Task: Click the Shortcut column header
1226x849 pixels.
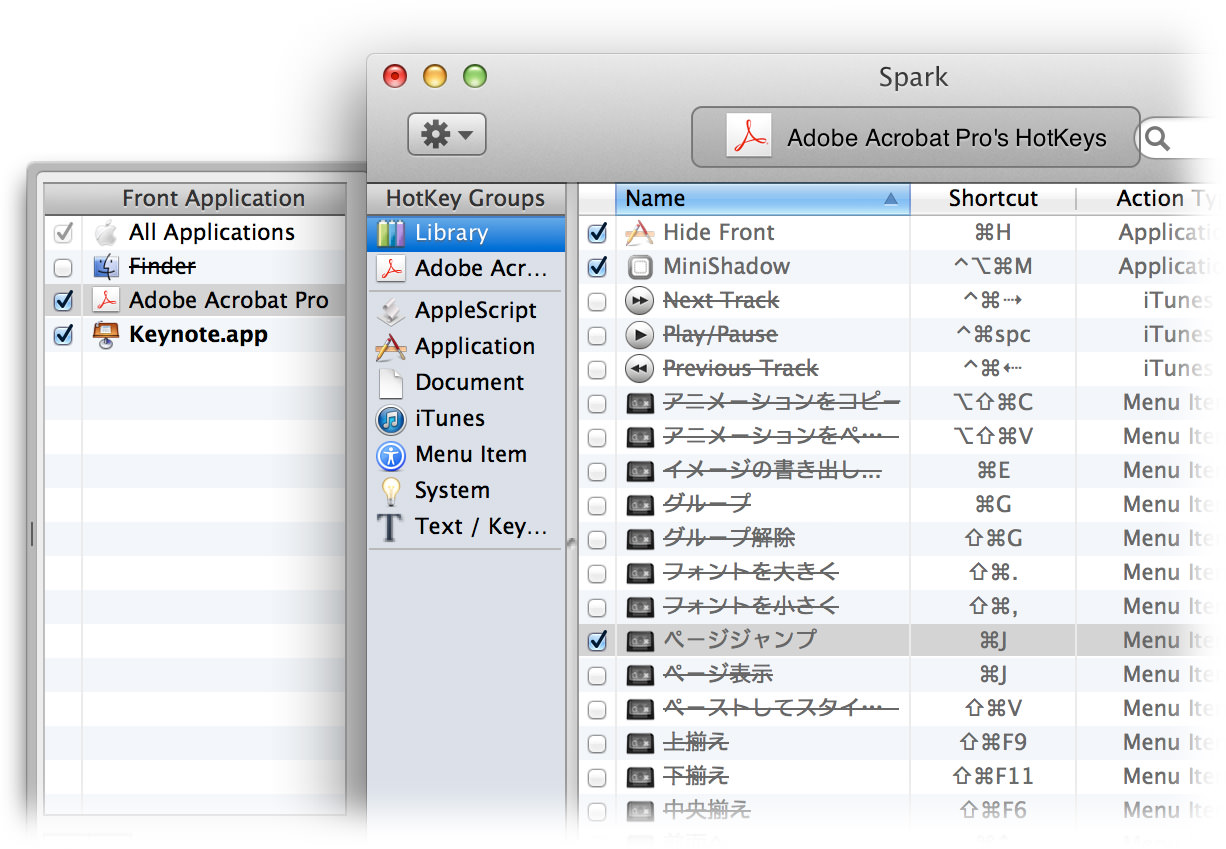Action: coord(993,198)
